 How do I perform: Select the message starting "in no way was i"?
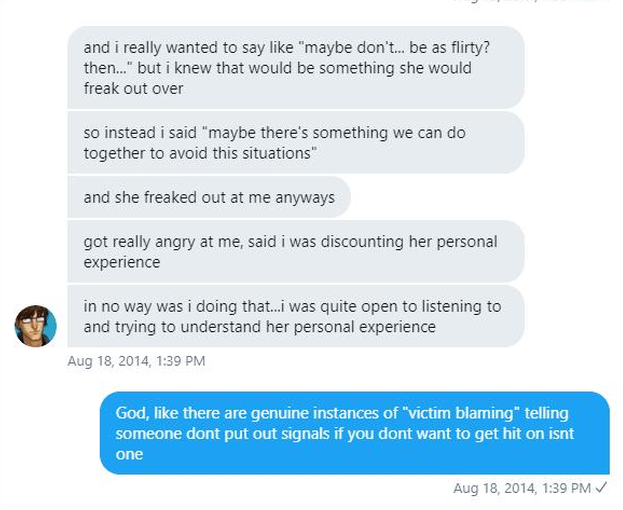(x=295, y=316)
